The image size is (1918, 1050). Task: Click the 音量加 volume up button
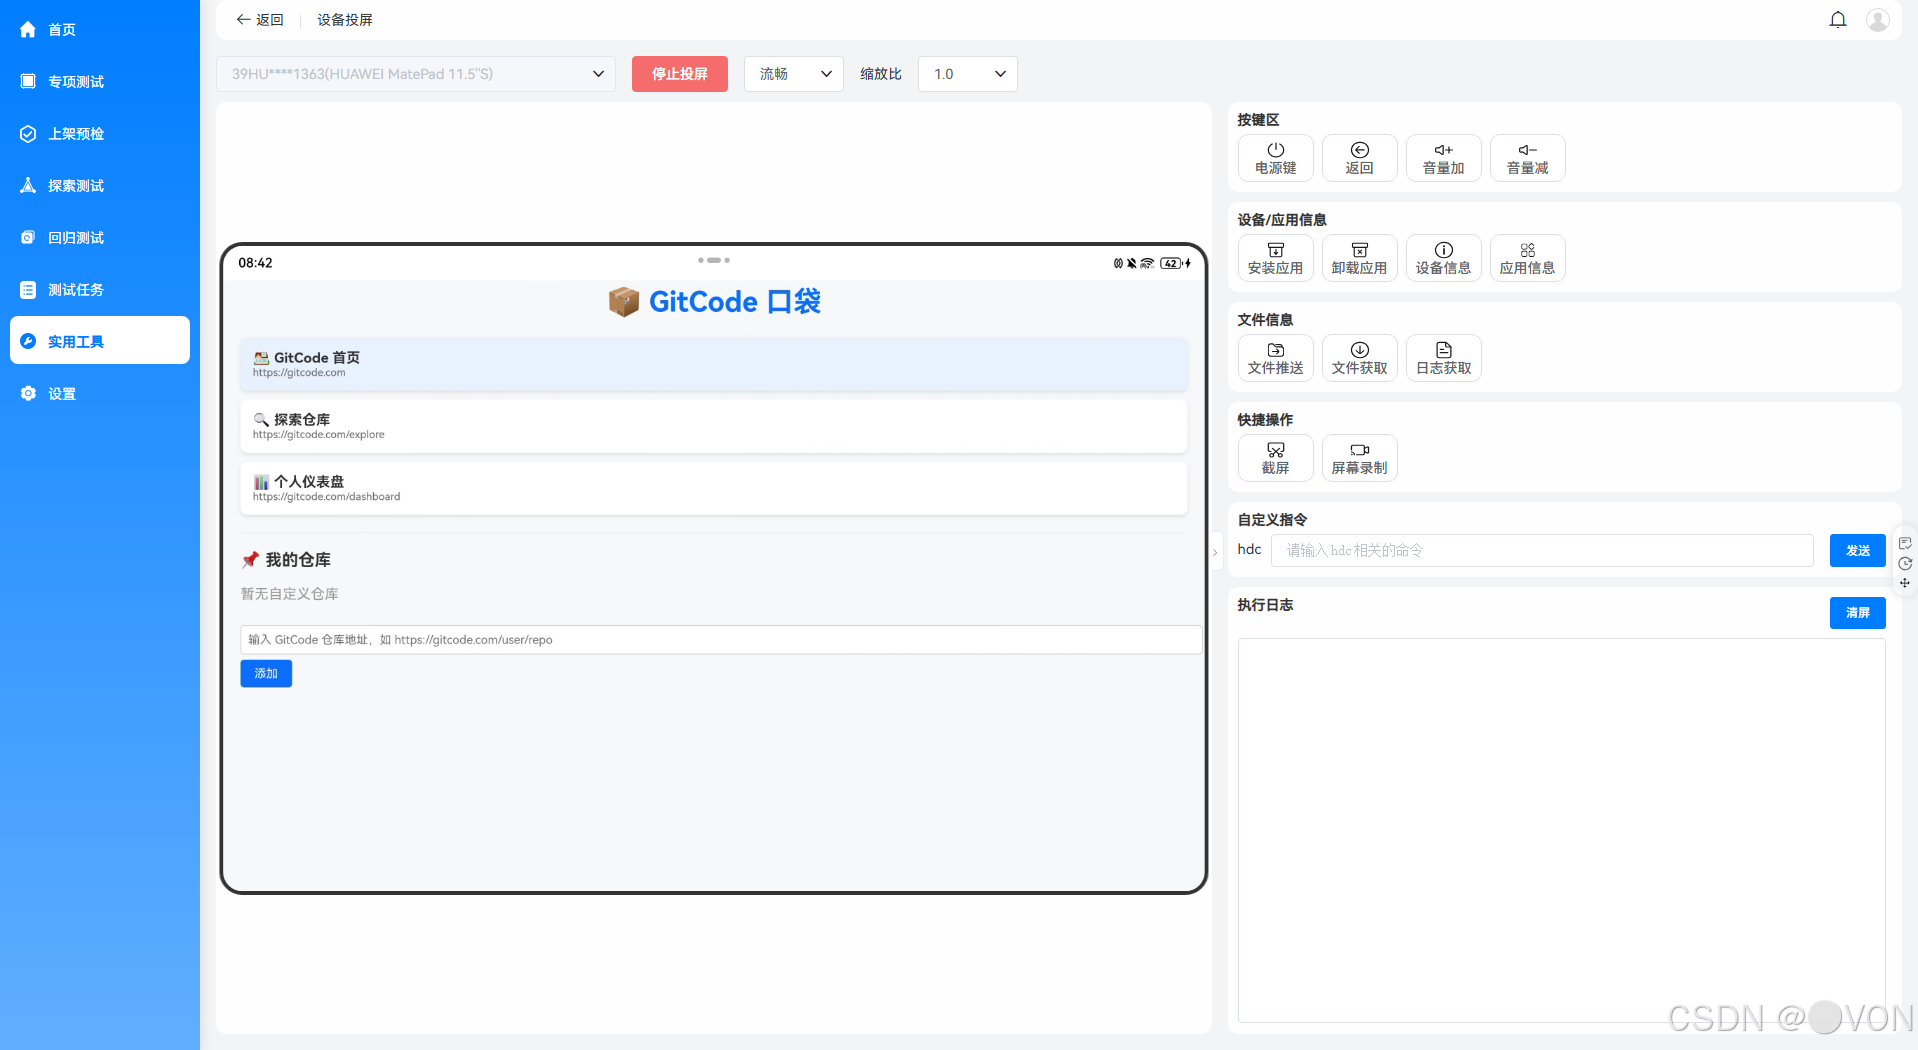1444,158
